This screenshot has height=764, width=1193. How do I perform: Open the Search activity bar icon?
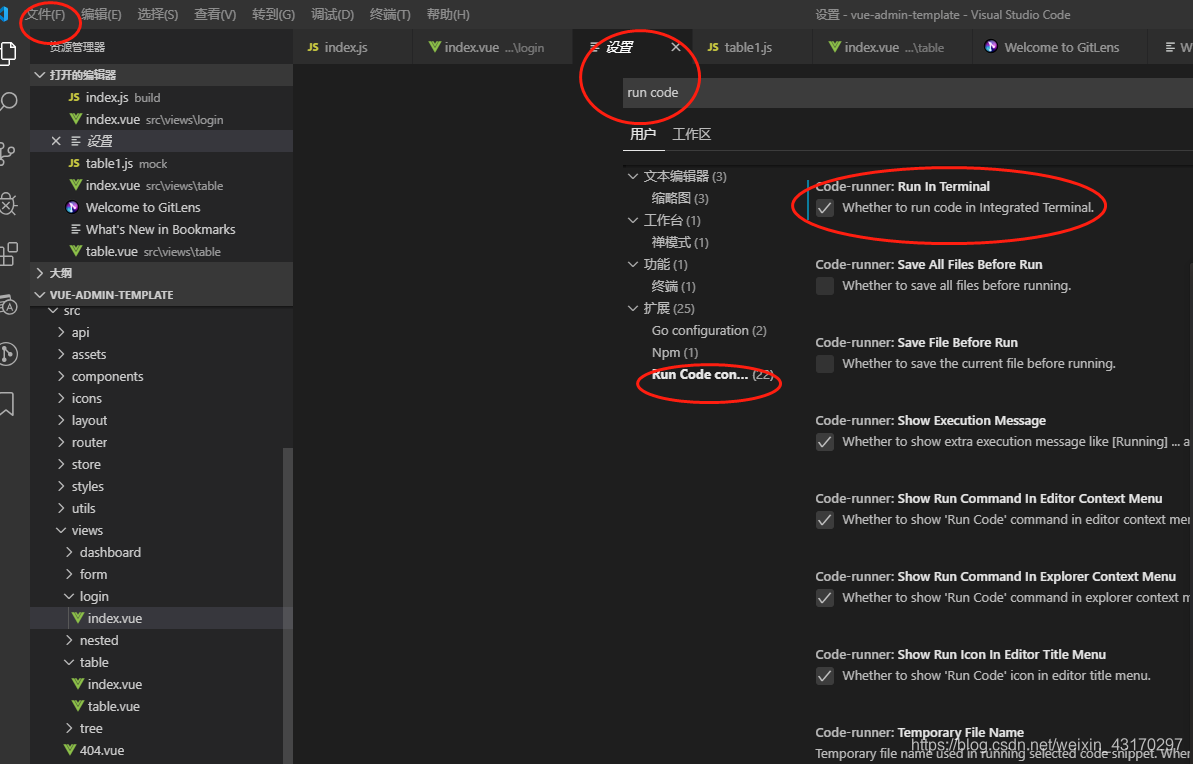(x=8, y=103)
